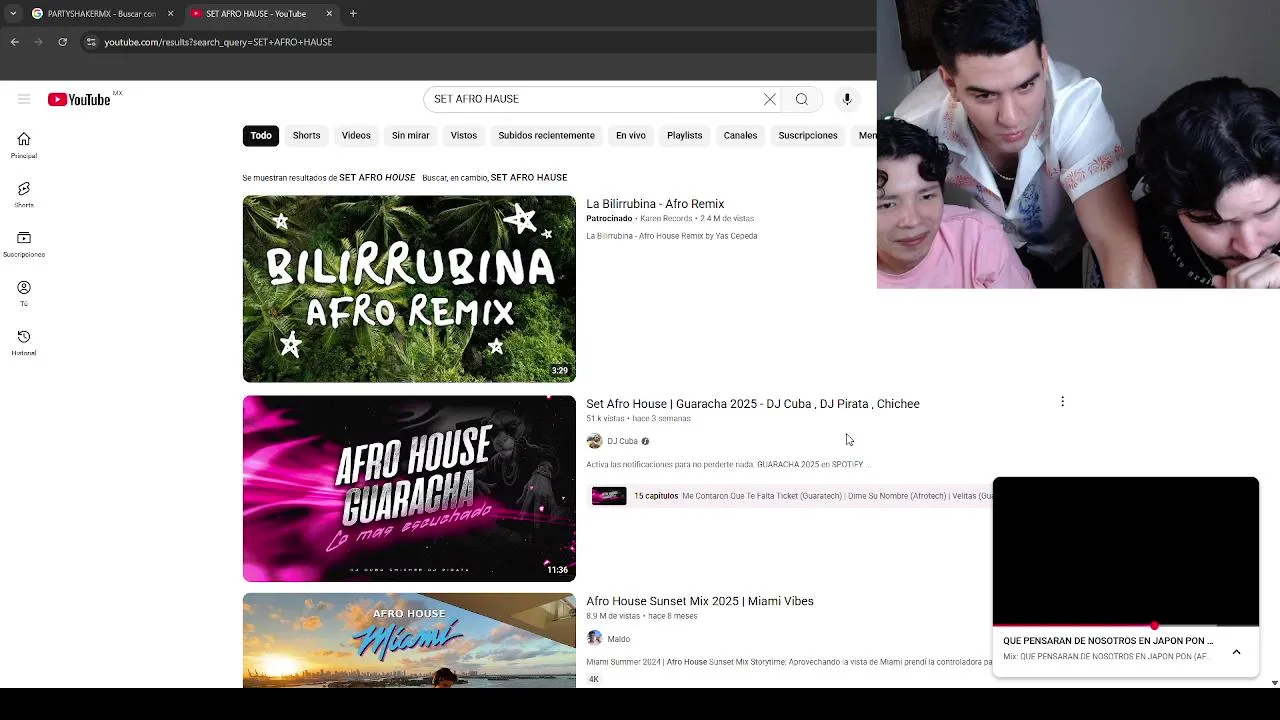Select the Subidos recientemente filter chip
The height and width of the screenshot is (720, 1280).
[546, 135]
